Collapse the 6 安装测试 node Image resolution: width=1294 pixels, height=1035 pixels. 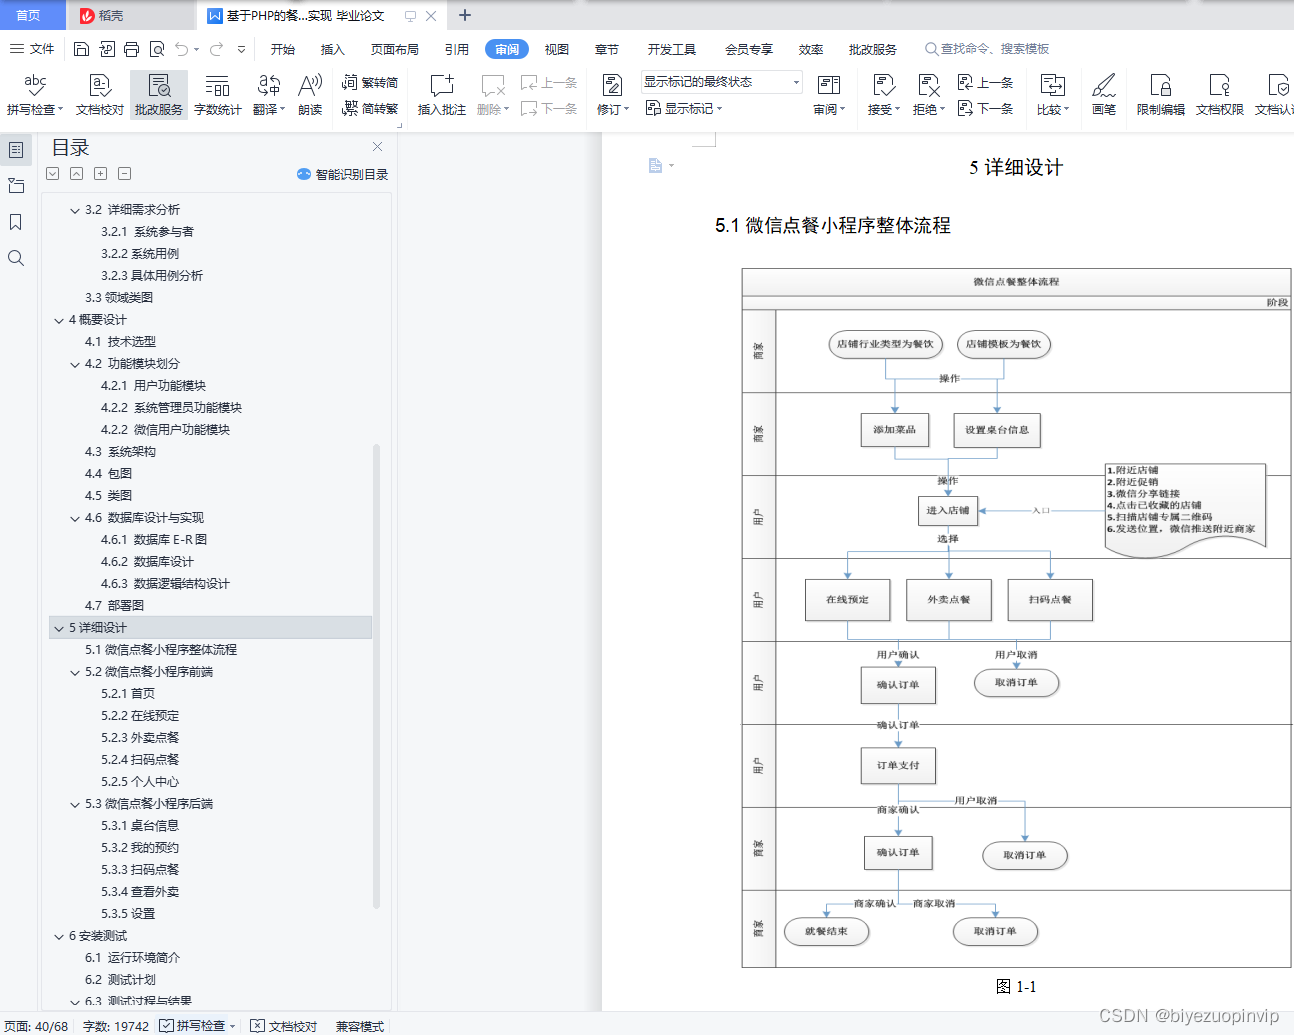click(x=59, y=936)
